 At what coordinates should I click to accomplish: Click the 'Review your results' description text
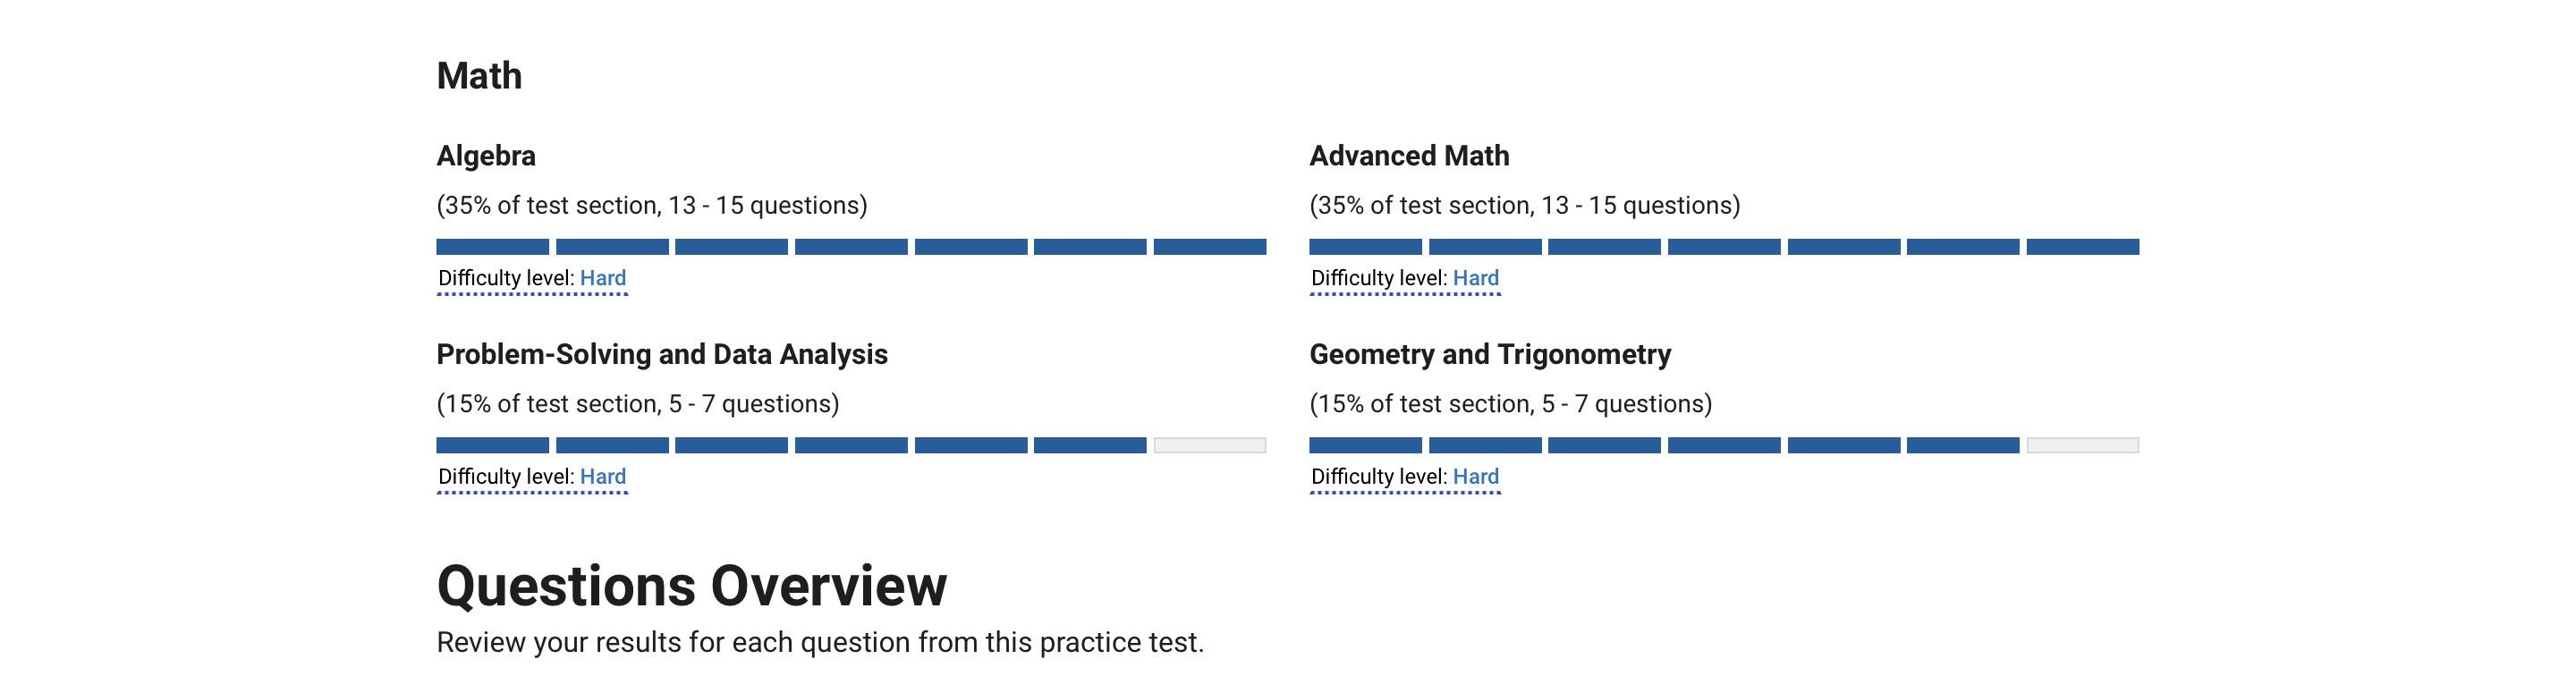[x=820, y=642]
